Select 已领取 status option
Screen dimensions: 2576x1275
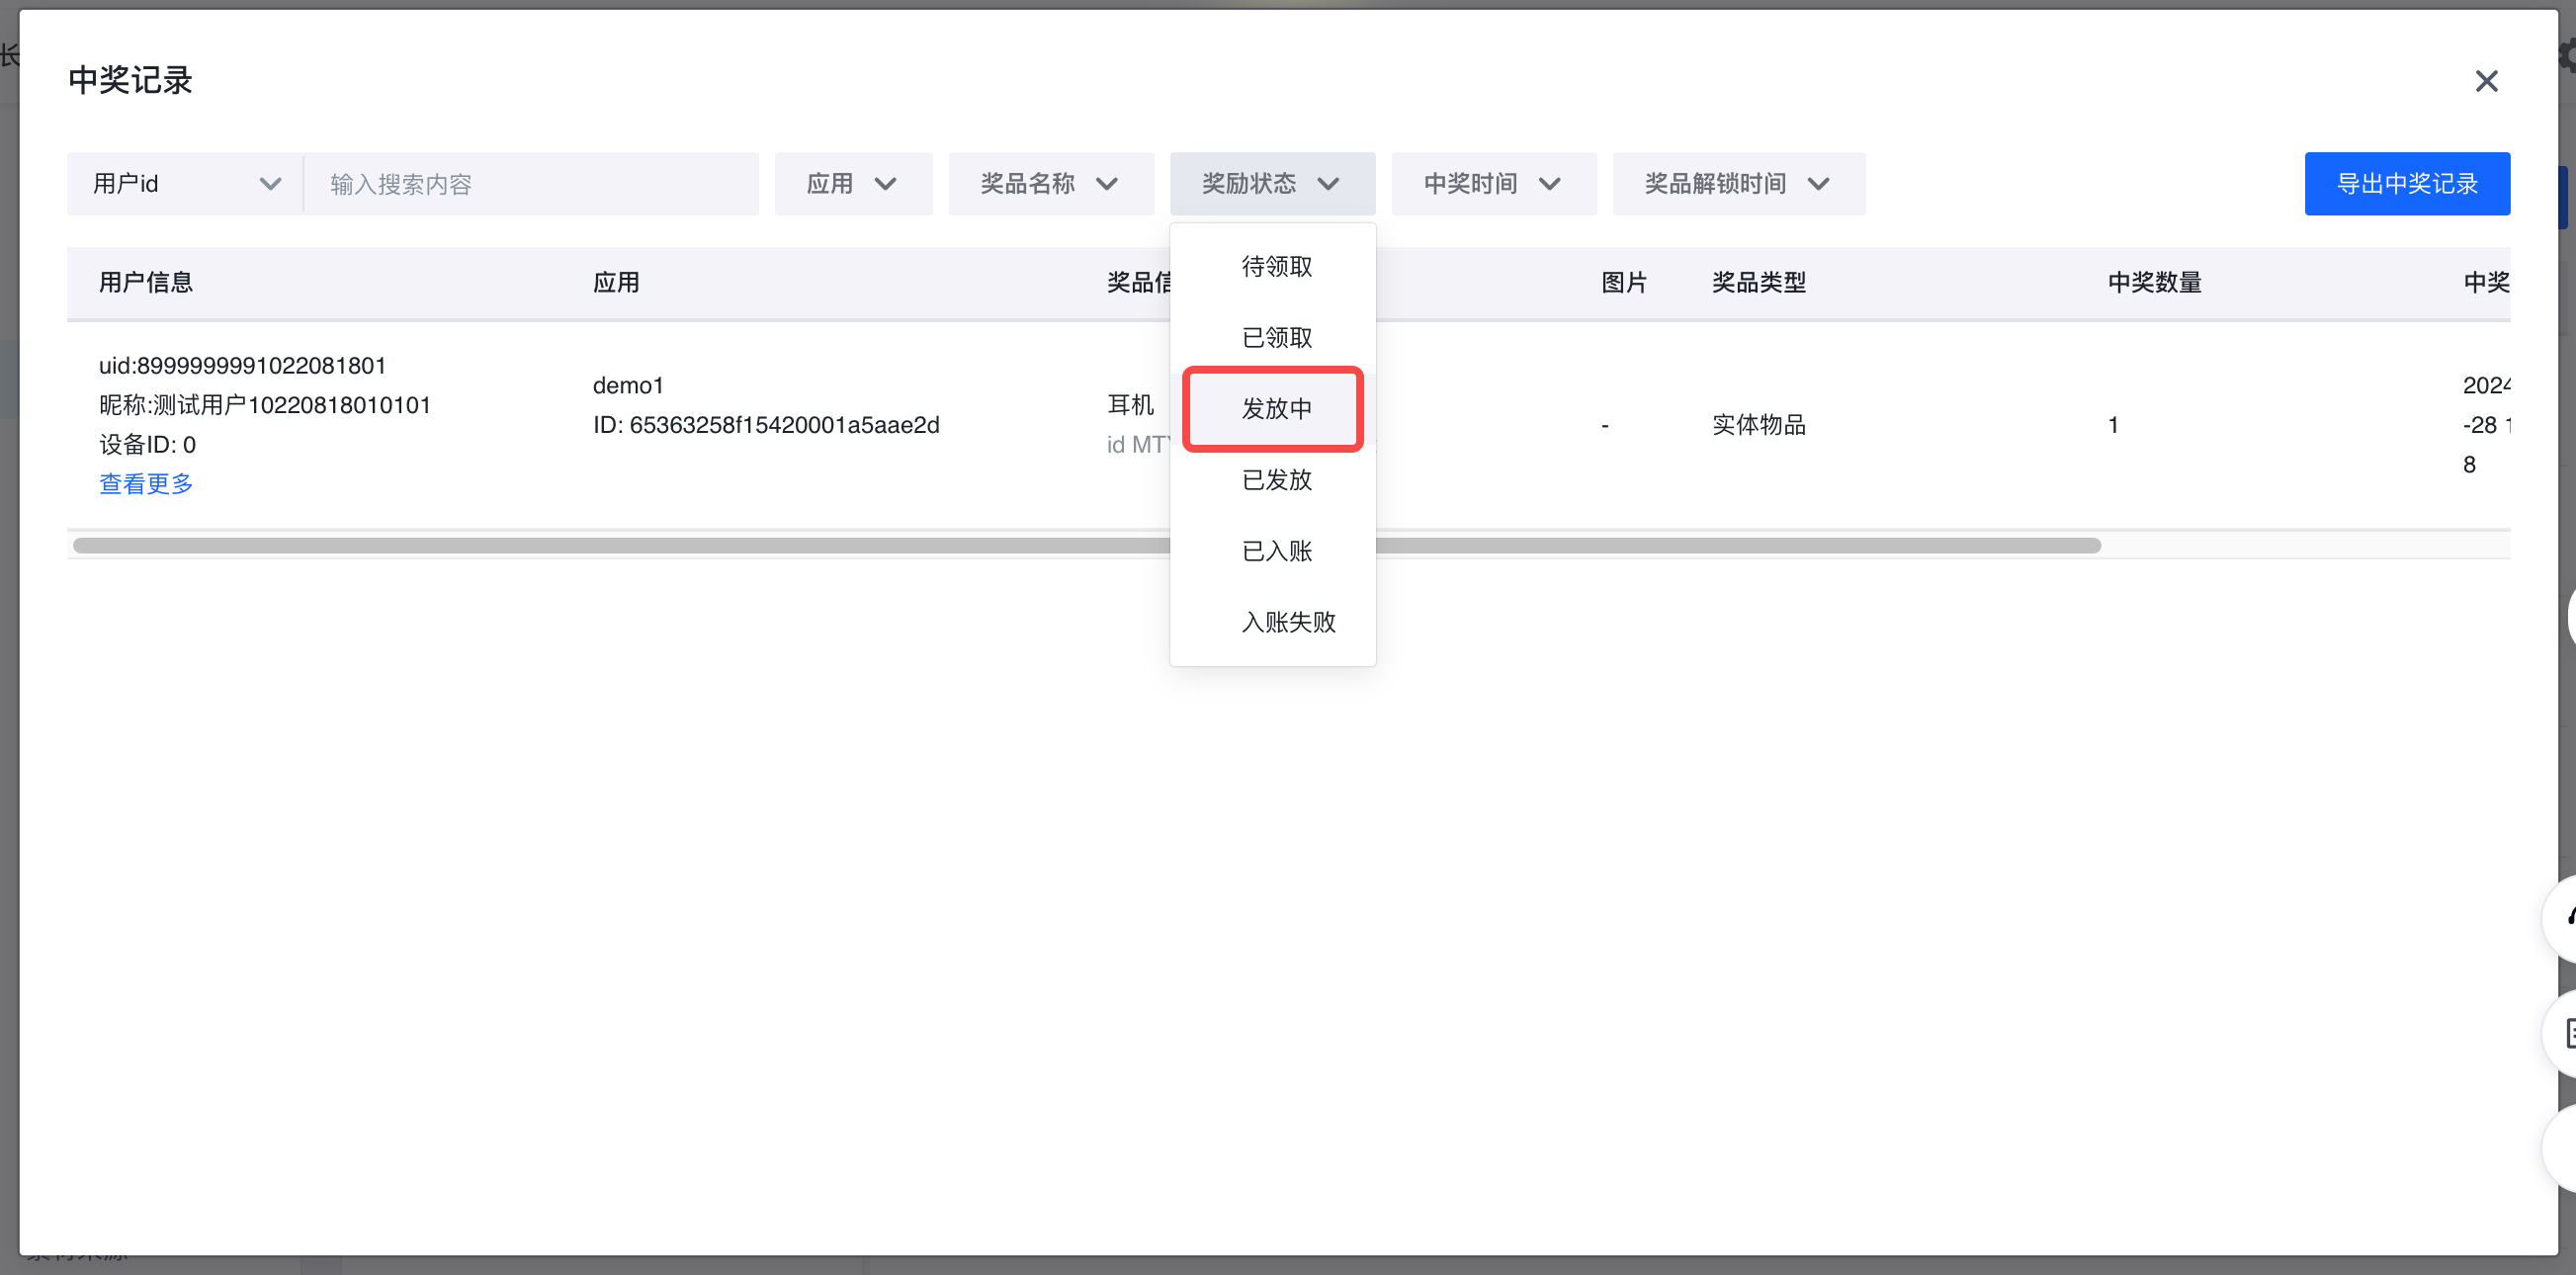pyautogui.click(x=1273, y=338)
